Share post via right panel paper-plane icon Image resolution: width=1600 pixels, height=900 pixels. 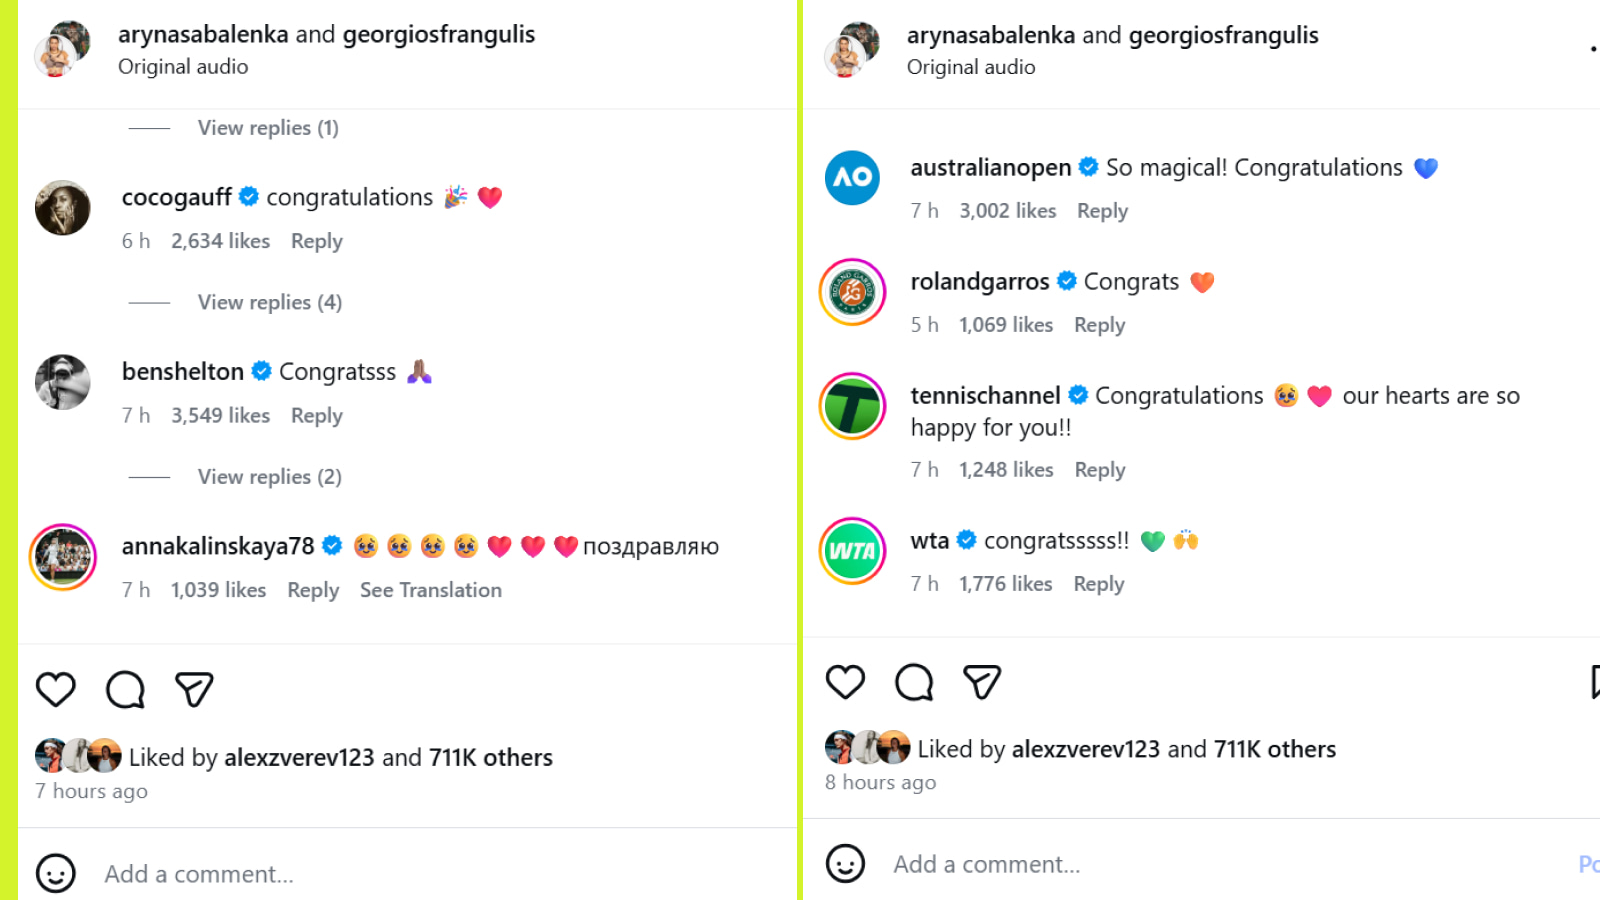[982, 682]
